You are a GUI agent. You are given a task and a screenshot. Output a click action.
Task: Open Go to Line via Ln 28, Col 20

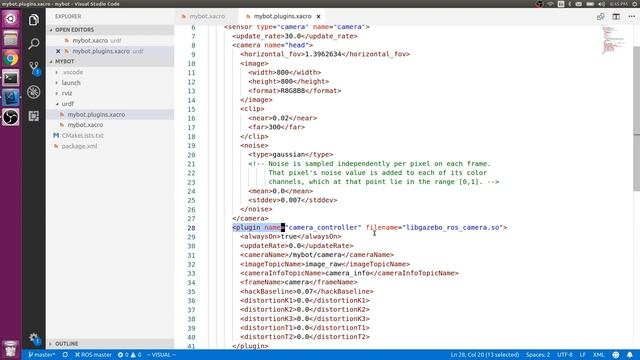484,355
